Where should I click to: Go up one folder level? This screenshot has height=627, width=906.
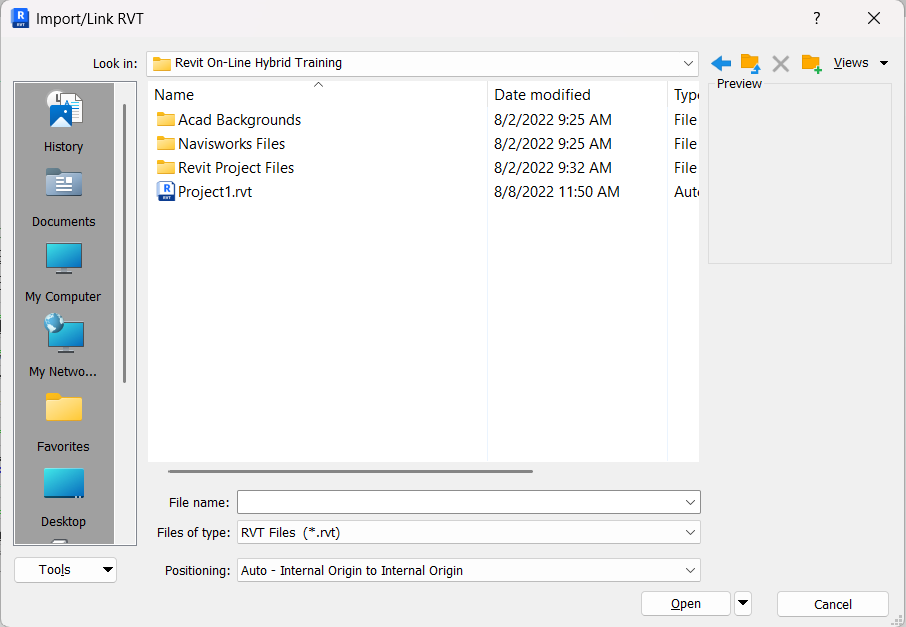click(750, 63)
